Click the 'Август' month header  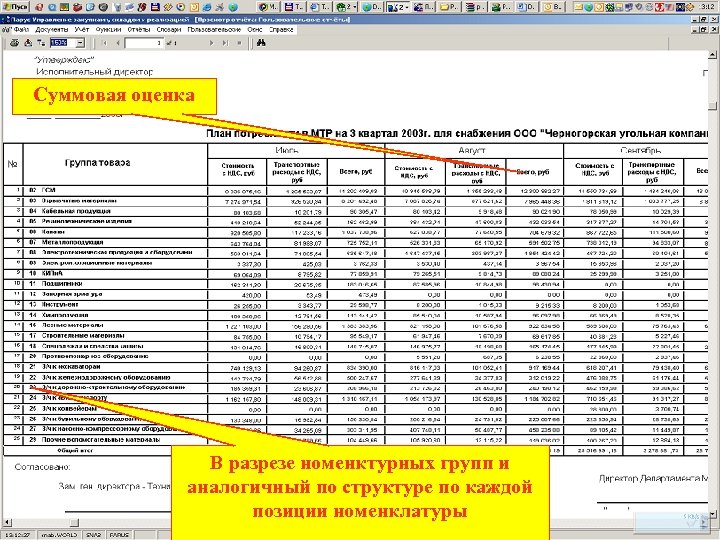[x=472, y=150]
